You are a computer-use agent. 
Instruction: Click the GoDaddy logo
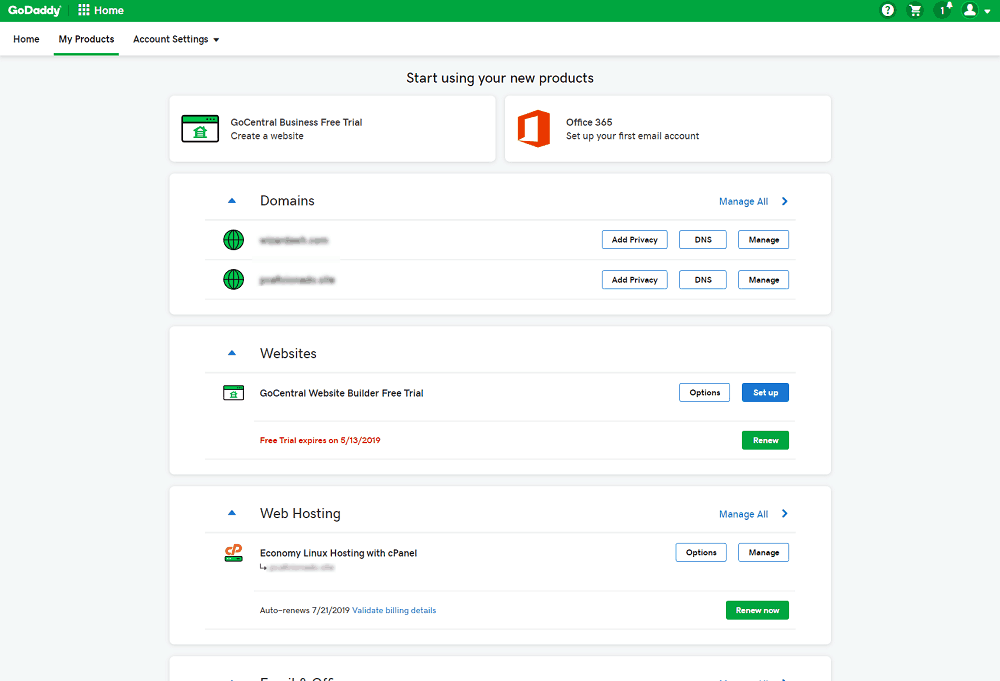coord(34,10)
